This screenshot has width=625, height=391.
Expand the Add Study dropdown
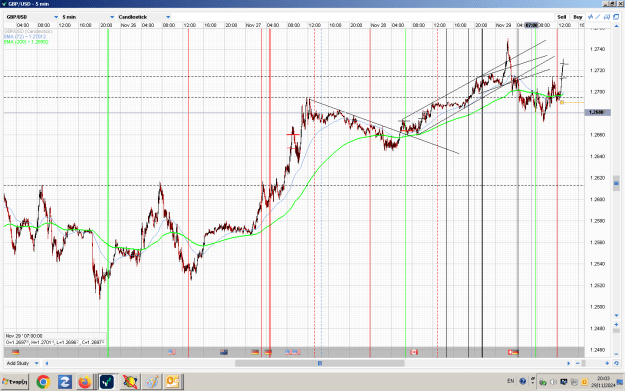coord(22,363)
